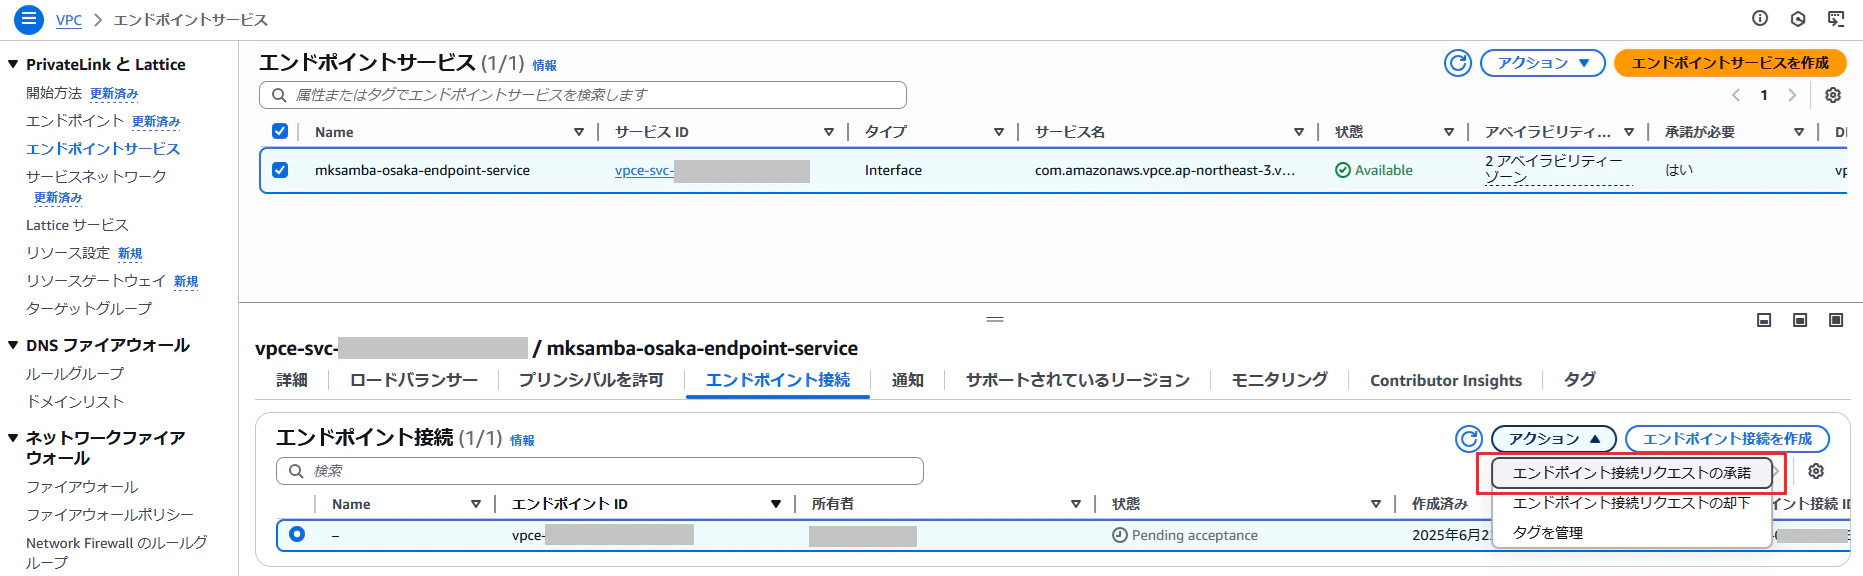1863x576 pixels.
Task: Open エンドポイント in sidebar
Action: click(x=75, y=121)
